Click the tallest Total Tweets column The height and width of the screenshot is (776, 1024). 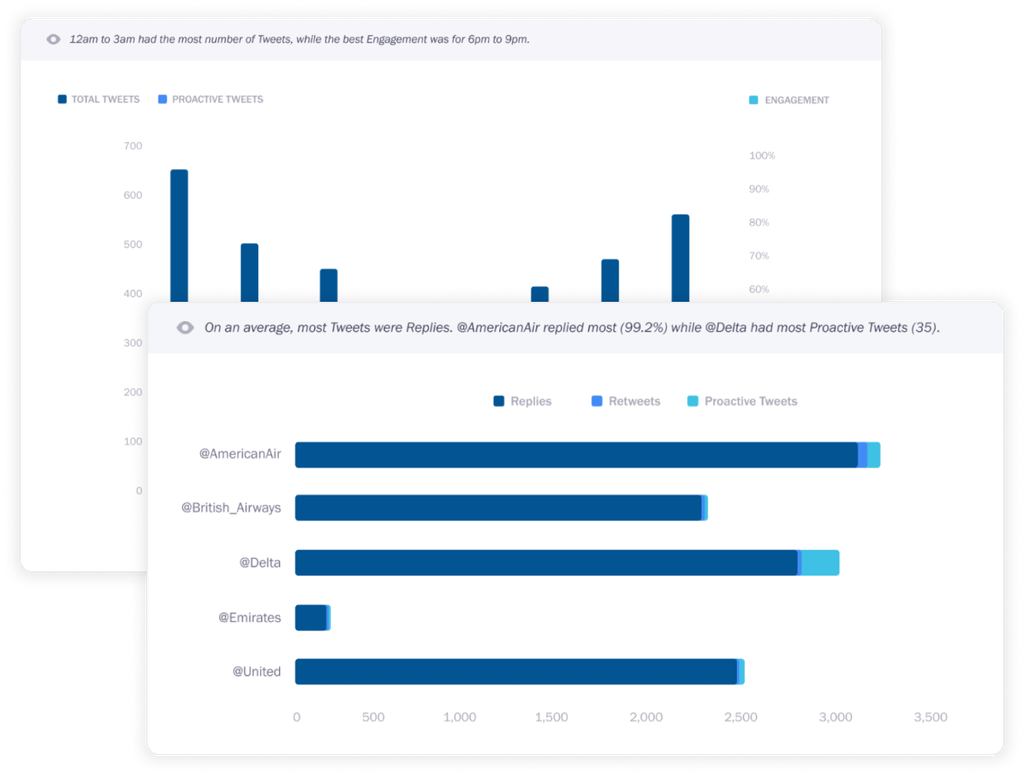(179, 235)
